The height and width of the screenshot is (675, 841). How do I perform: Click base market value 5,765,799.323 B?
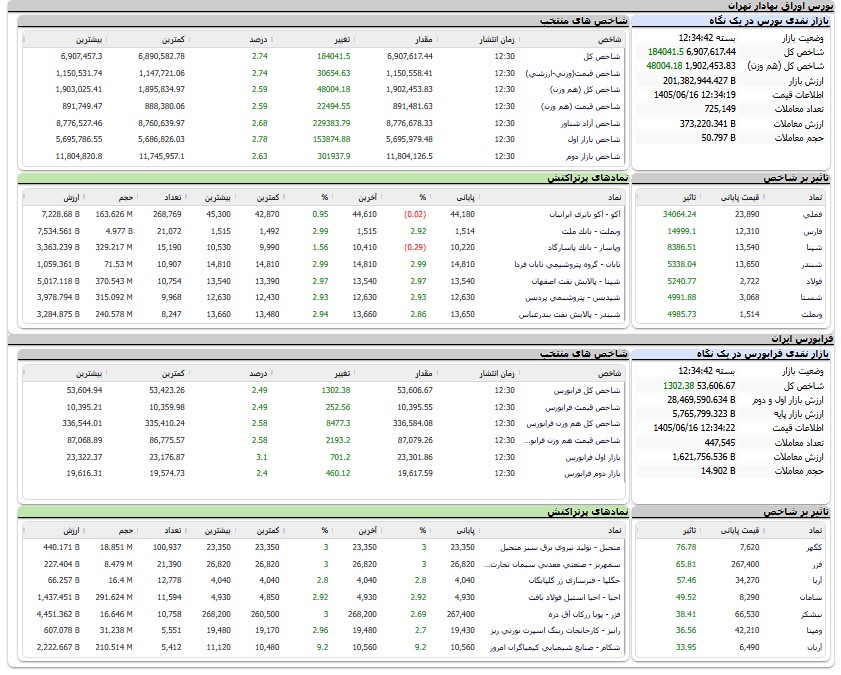click(x=704, y=414)
